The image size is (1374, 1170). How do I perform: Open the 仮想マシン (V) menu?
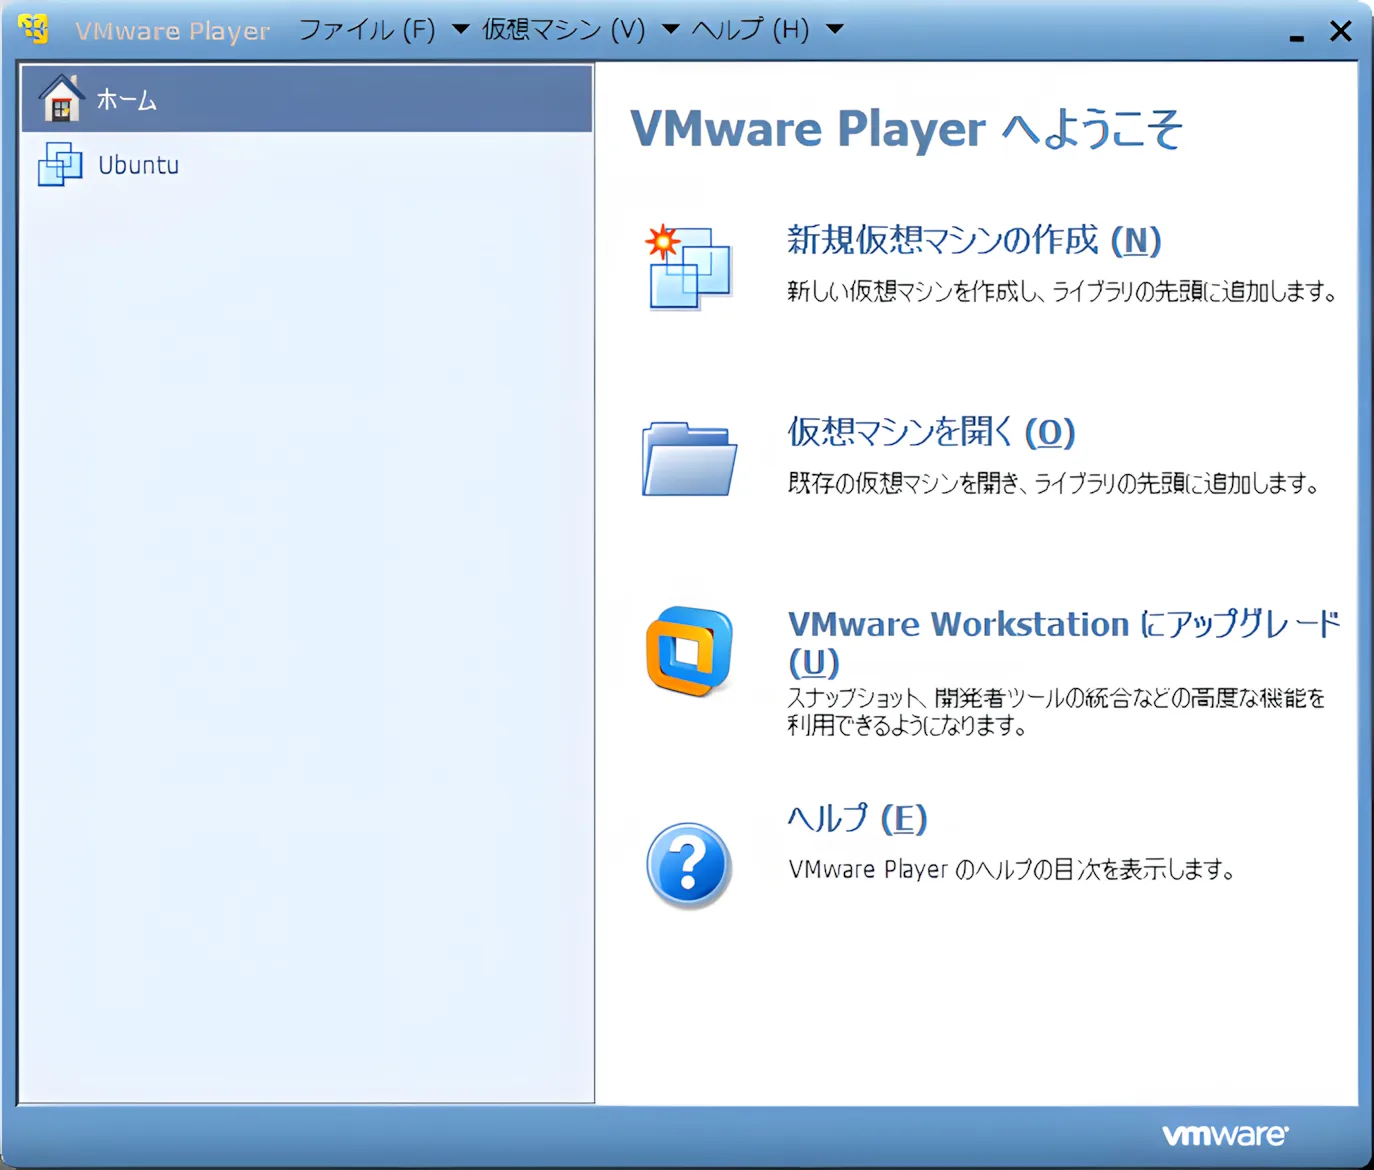(565, 31)
